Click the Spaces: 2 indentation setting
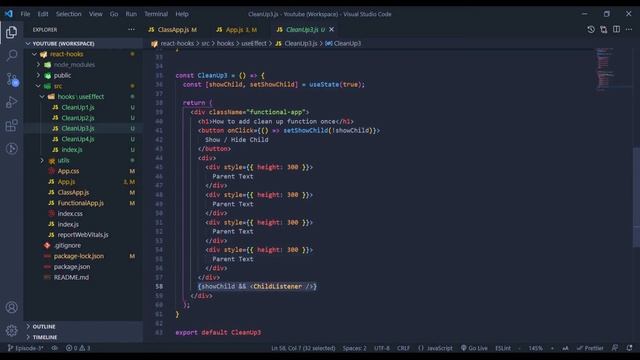The height and width of the screenshot is (360, 640). click(x=355, y=348)
